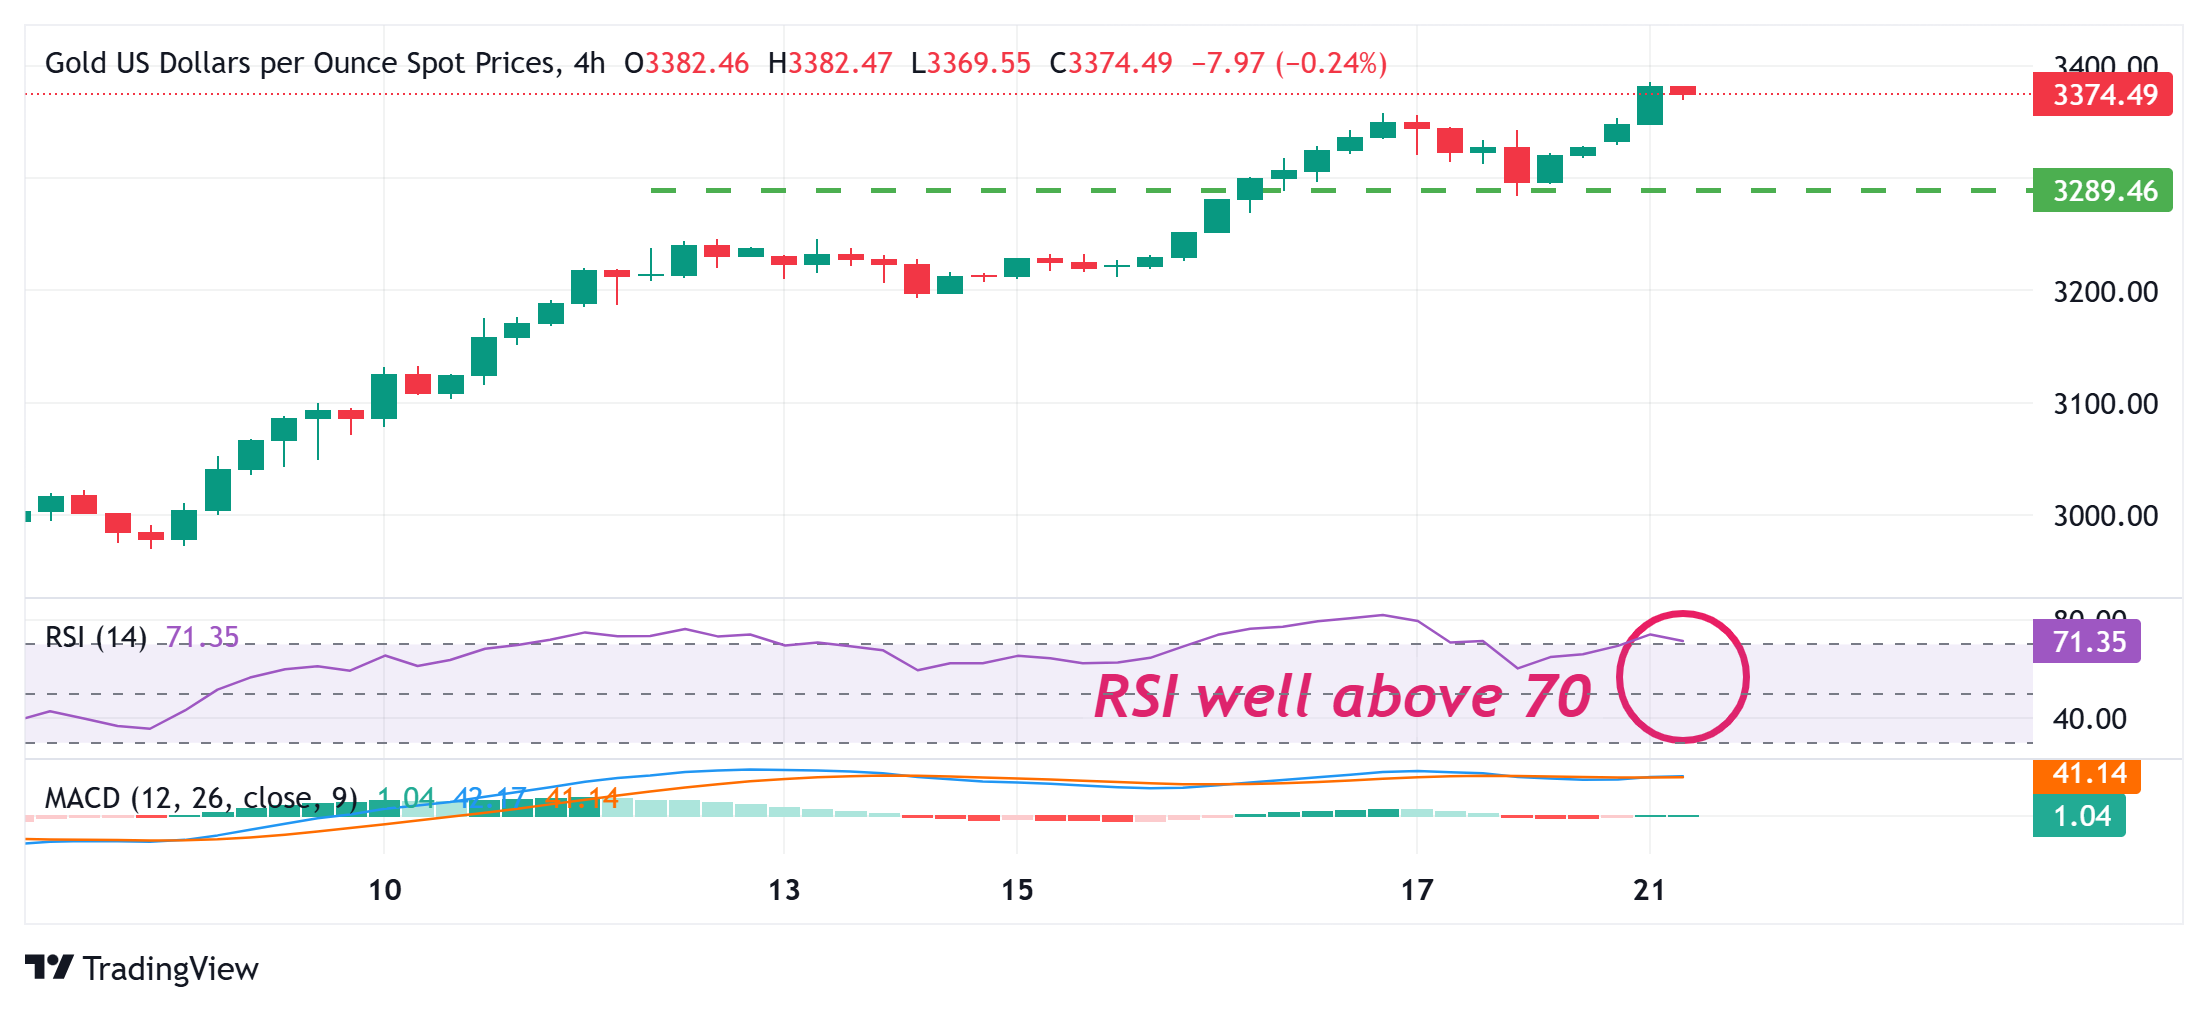Viewport: 2208px width, 1012px height.
Task: Click the TradingView logo icon
Action: point(50,968)
